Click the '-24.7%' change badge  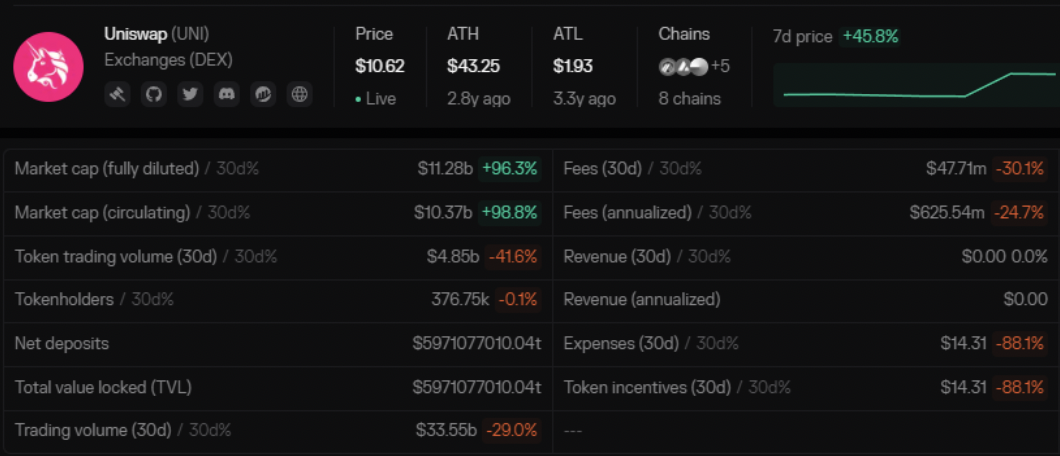(1019, 213)
